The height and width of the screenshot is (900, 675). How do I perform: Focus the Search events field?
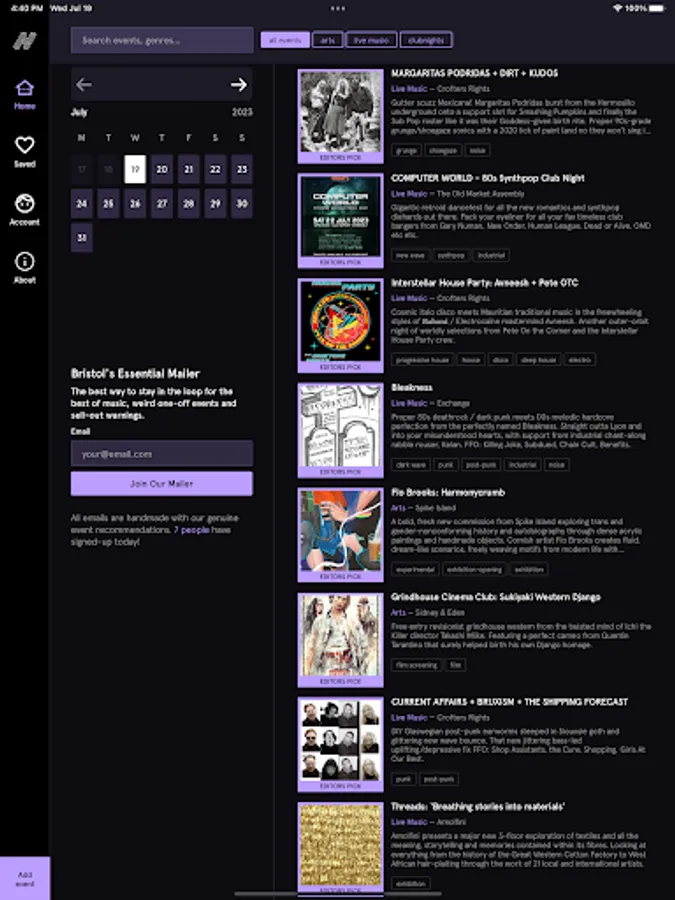(x=162, y=40)
